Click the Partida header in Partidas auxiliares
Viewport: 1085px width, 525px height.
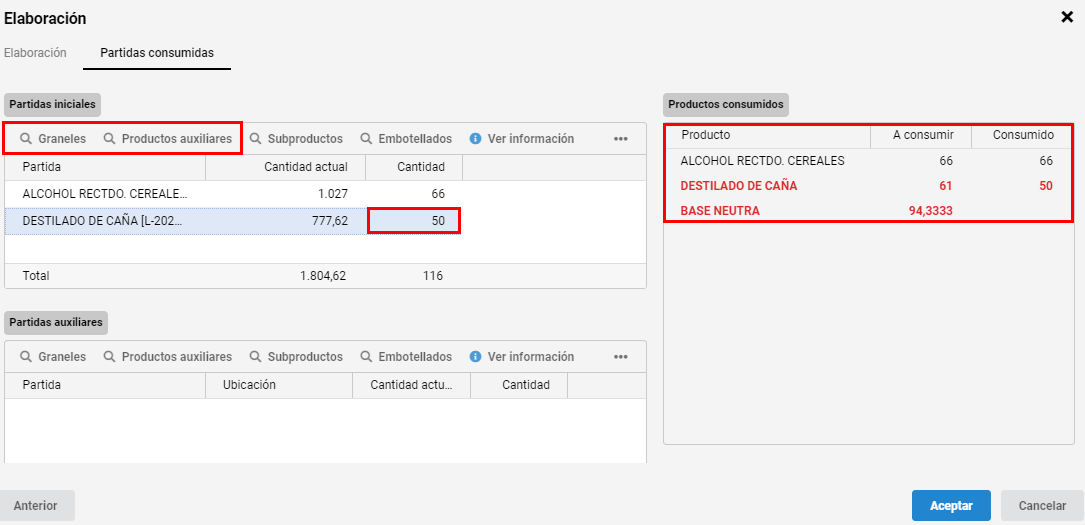[105, 385]
